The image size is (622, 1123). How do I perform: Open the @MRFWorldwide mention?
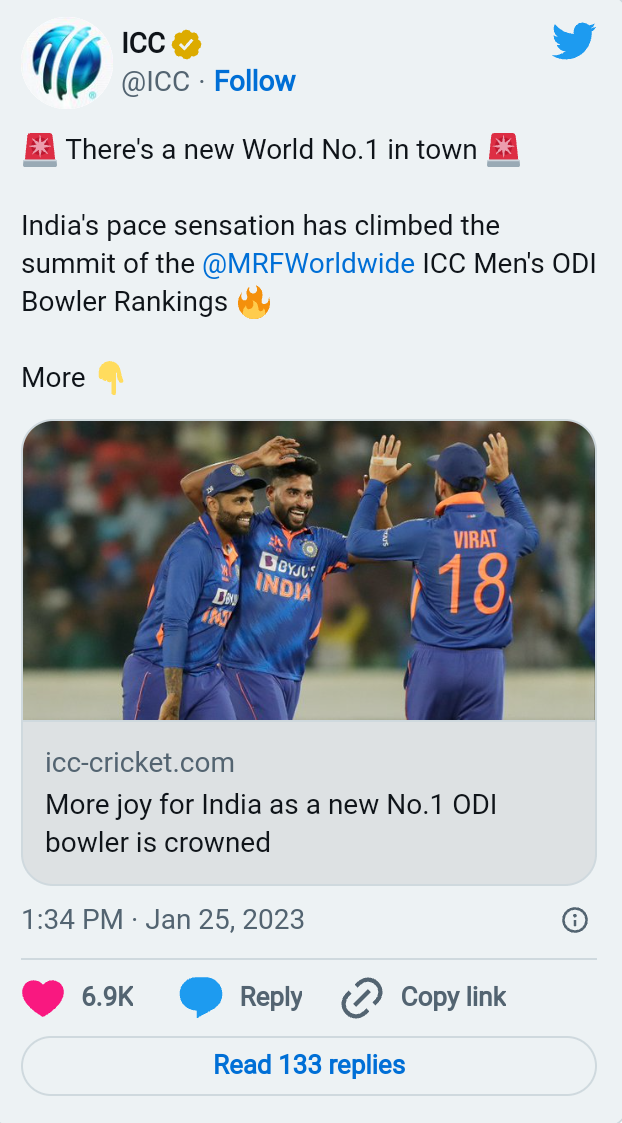pyautogui.click(x=308, y=263)
